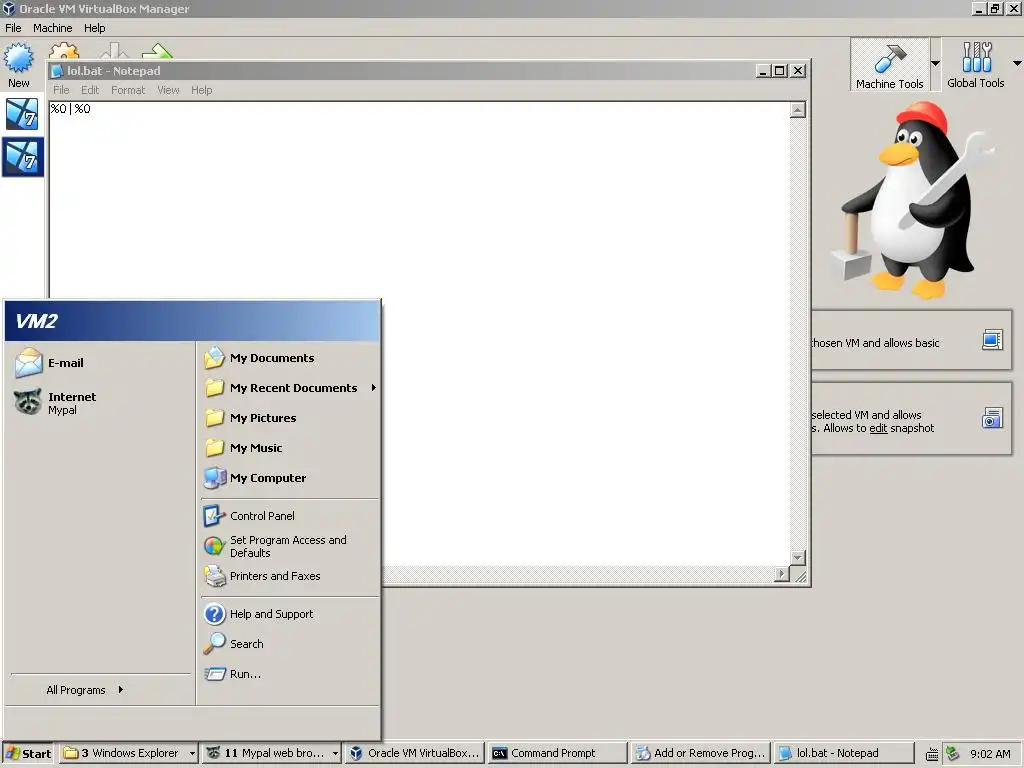The height and width of the screenshot is (768, 1024).
Task: Click inside the Notepad text area
Action: (419, 333)
